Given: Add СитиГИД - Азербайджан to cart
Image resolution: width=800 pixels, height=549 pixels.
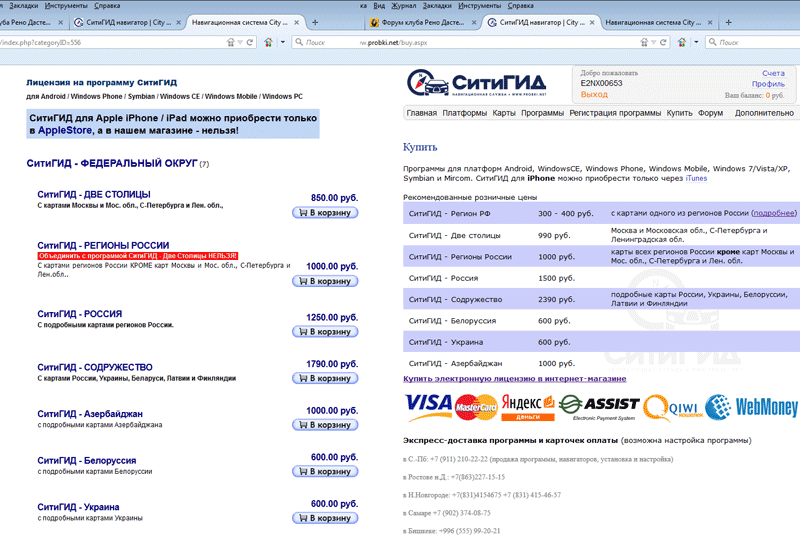Looking at the screenshot, I should coord(325,425).
